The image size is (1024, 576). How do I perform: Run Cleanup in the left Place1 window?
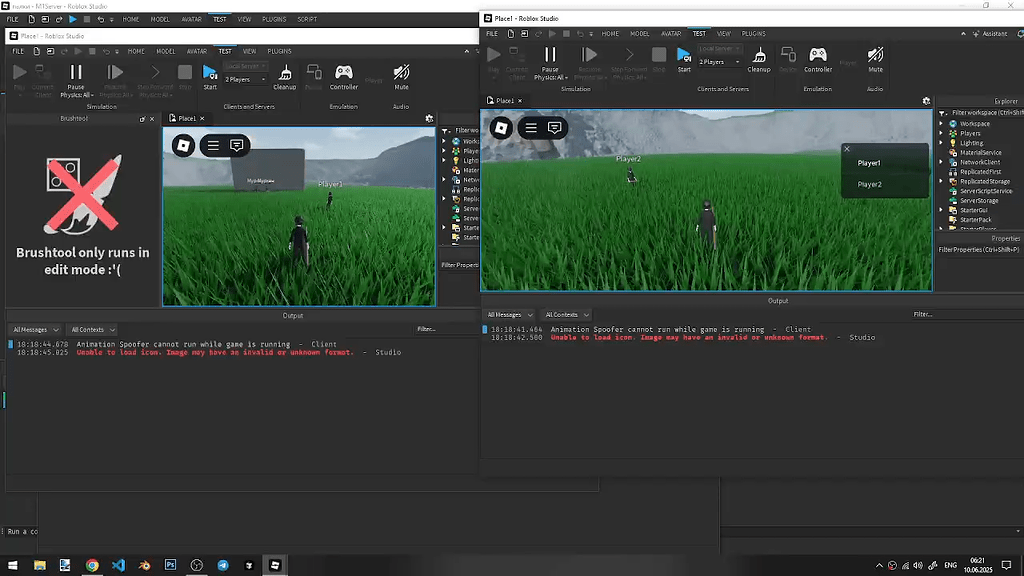[x=285, y=76]
